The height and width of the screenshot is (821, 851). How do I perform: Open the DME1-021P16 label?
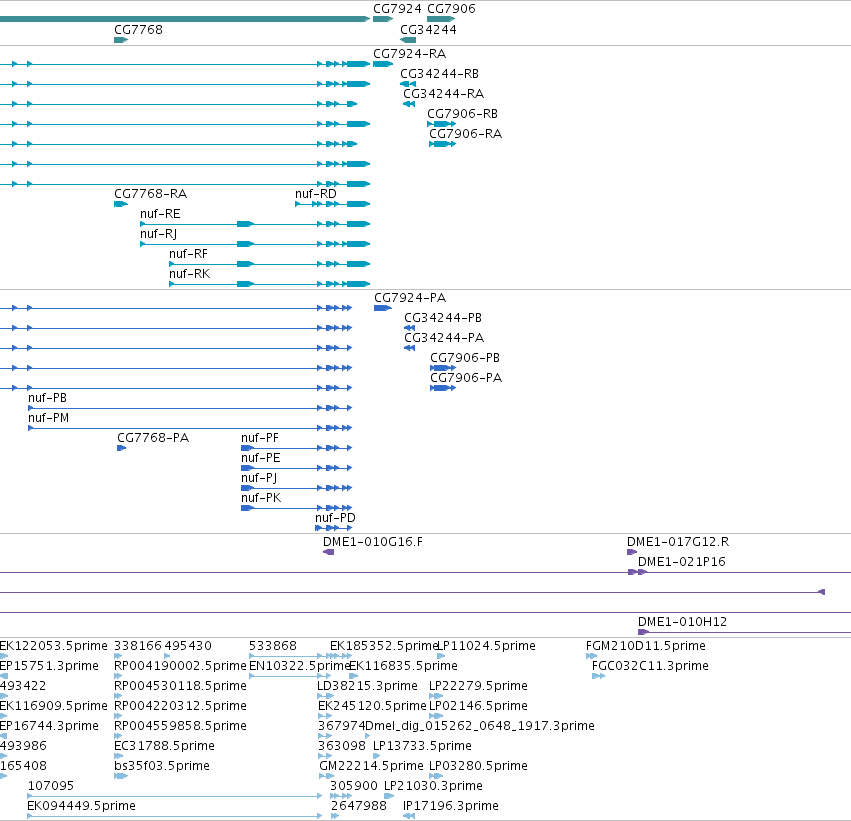click(682, 562)
